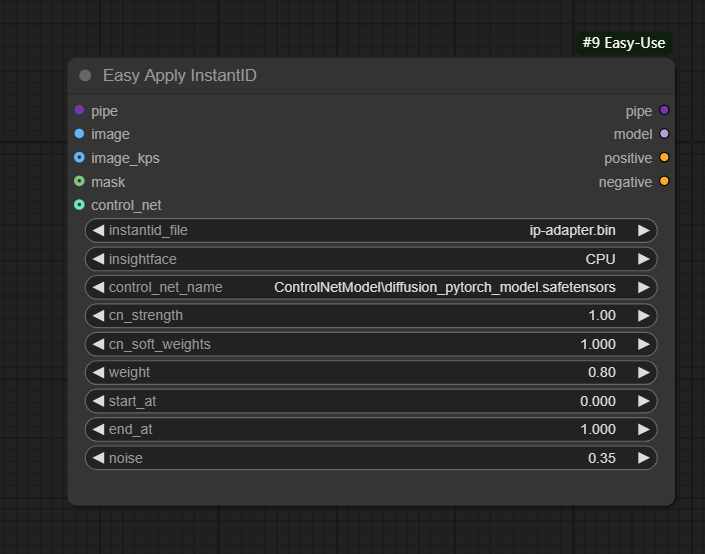Open the control_net_name model dropdown

[370, 287]
